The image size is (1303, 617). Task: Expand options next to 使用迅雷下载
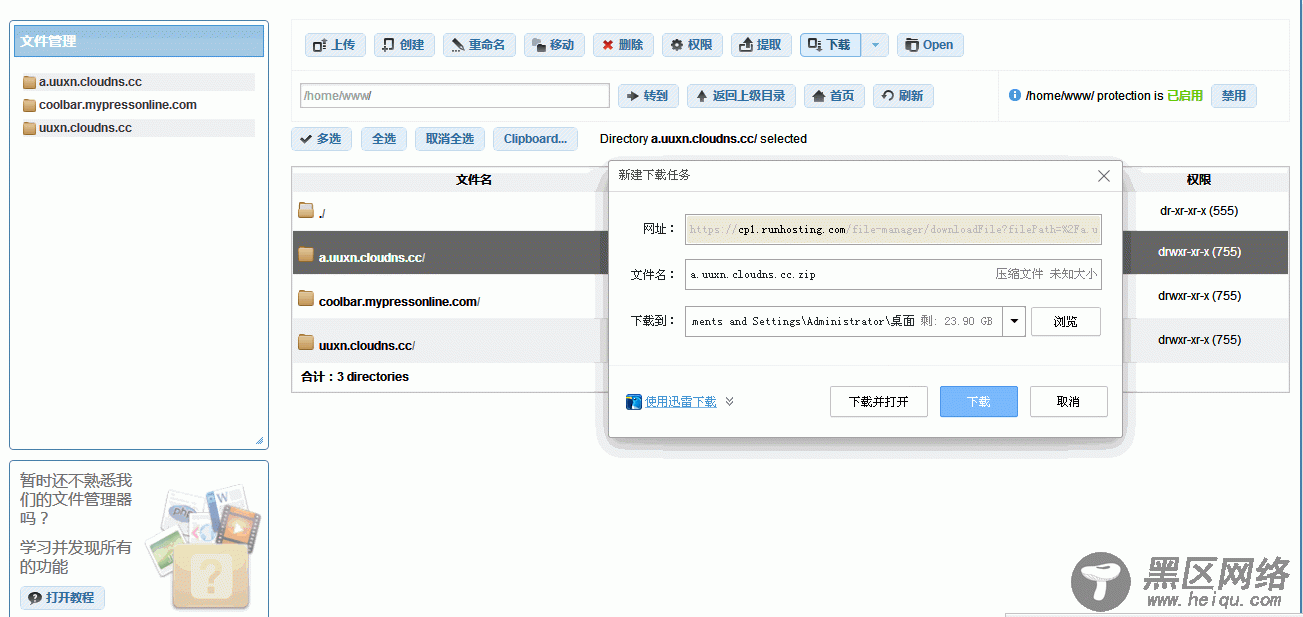click(x=730, y=402)
